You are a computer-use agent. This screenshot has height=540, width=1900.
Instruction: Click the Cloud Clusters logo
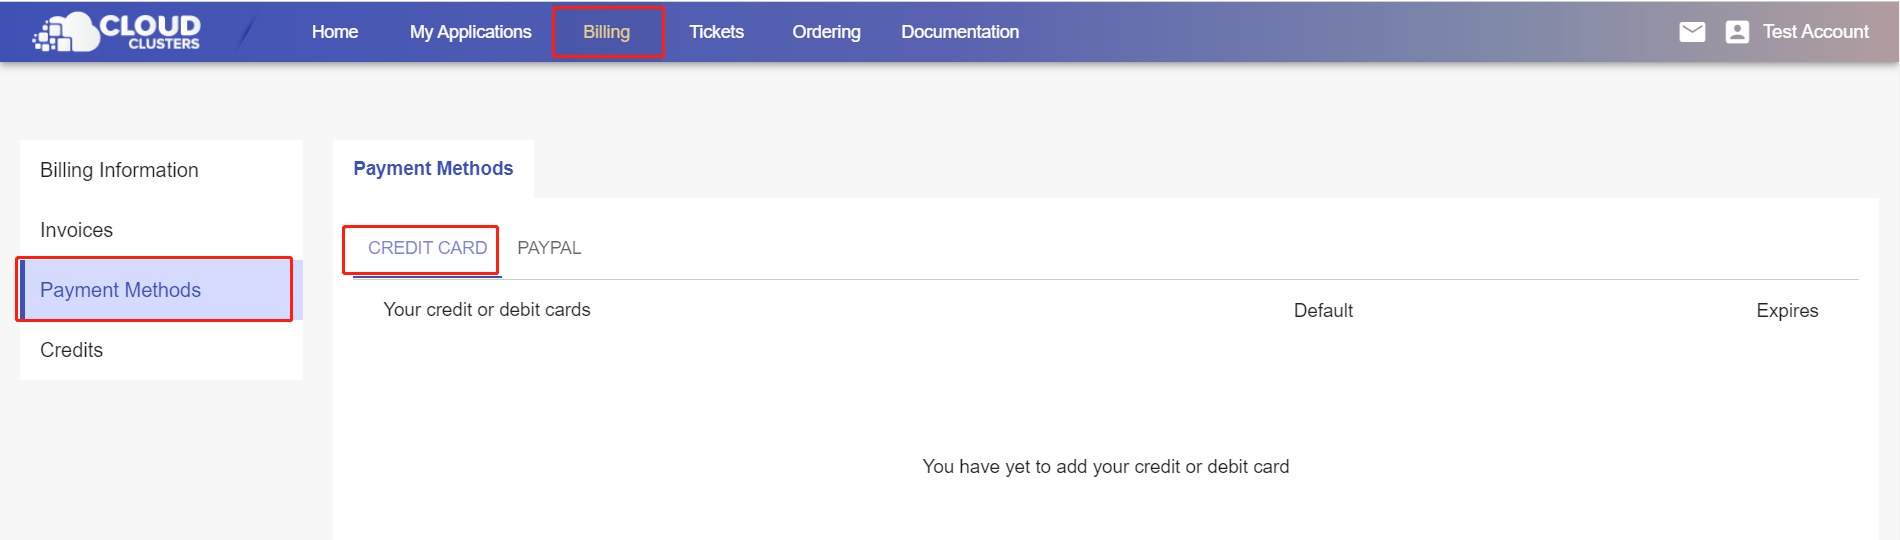tap(117, 32)
